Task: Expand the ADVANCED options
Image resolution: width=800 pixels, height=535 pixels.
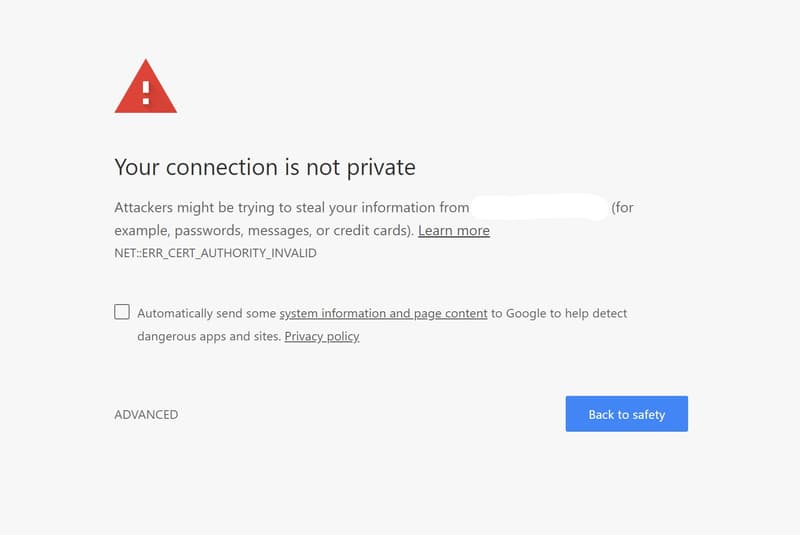Action: coord(146,415)
